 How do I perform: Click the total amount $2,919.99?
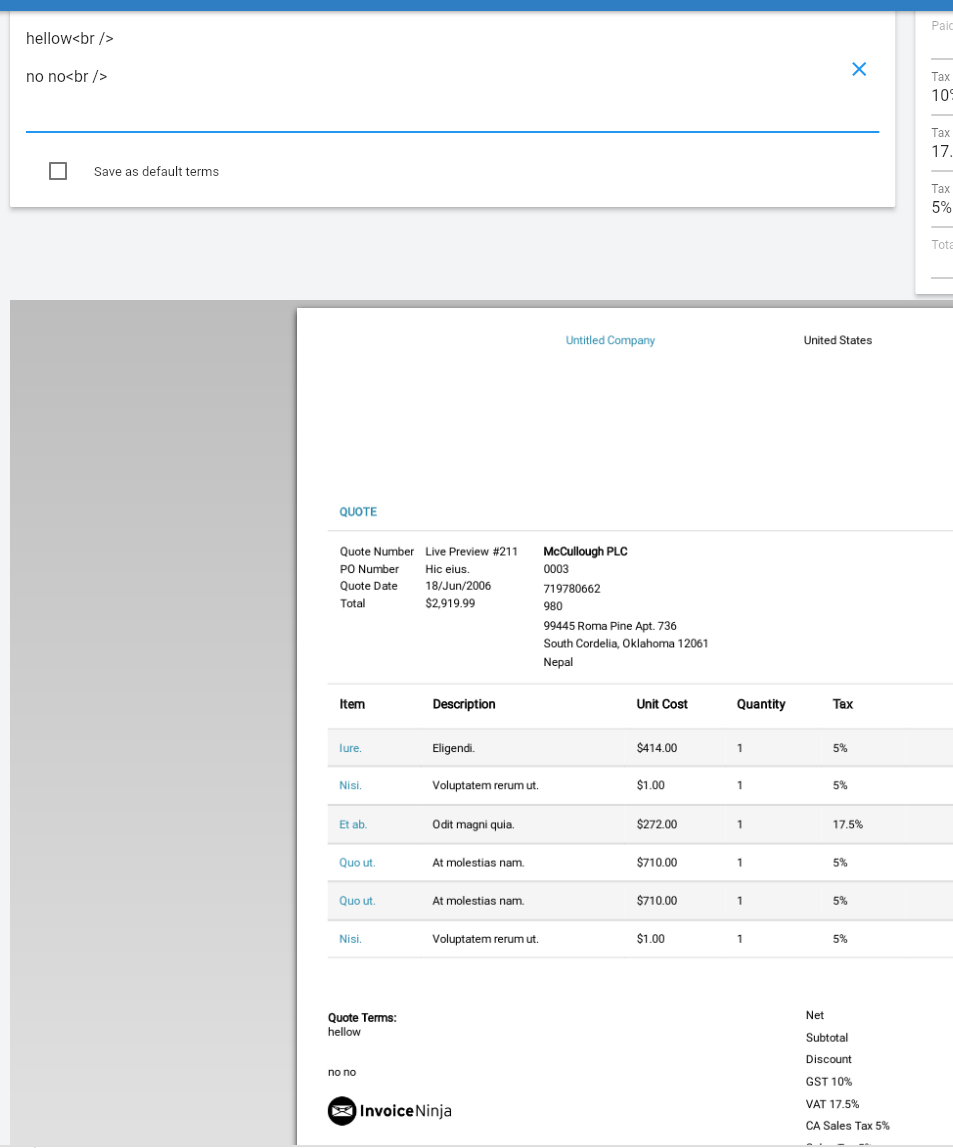pyautogui.click(x=450, y=603)
